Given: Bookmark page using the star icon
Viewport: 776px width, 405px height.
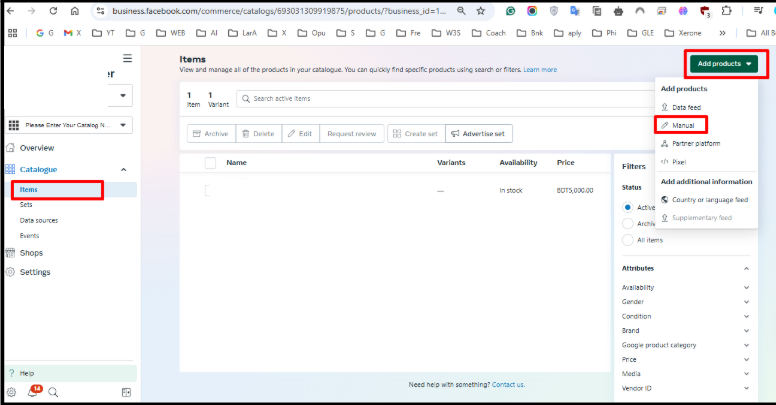Looking at the screenshot, I should pos(481,11).
